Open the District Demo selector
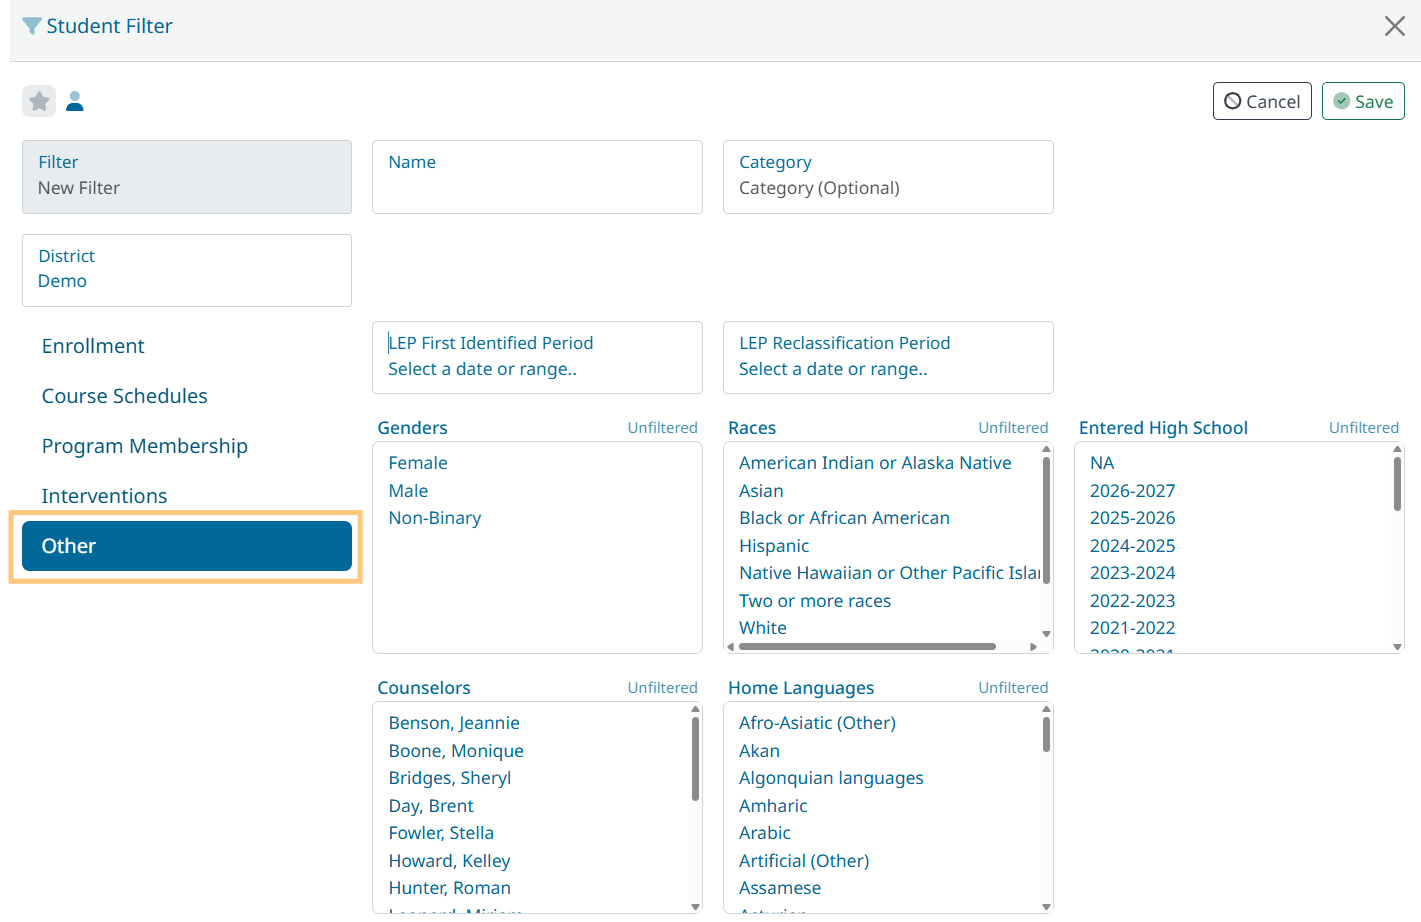1421x922 pixels. (x=187, y=270)
